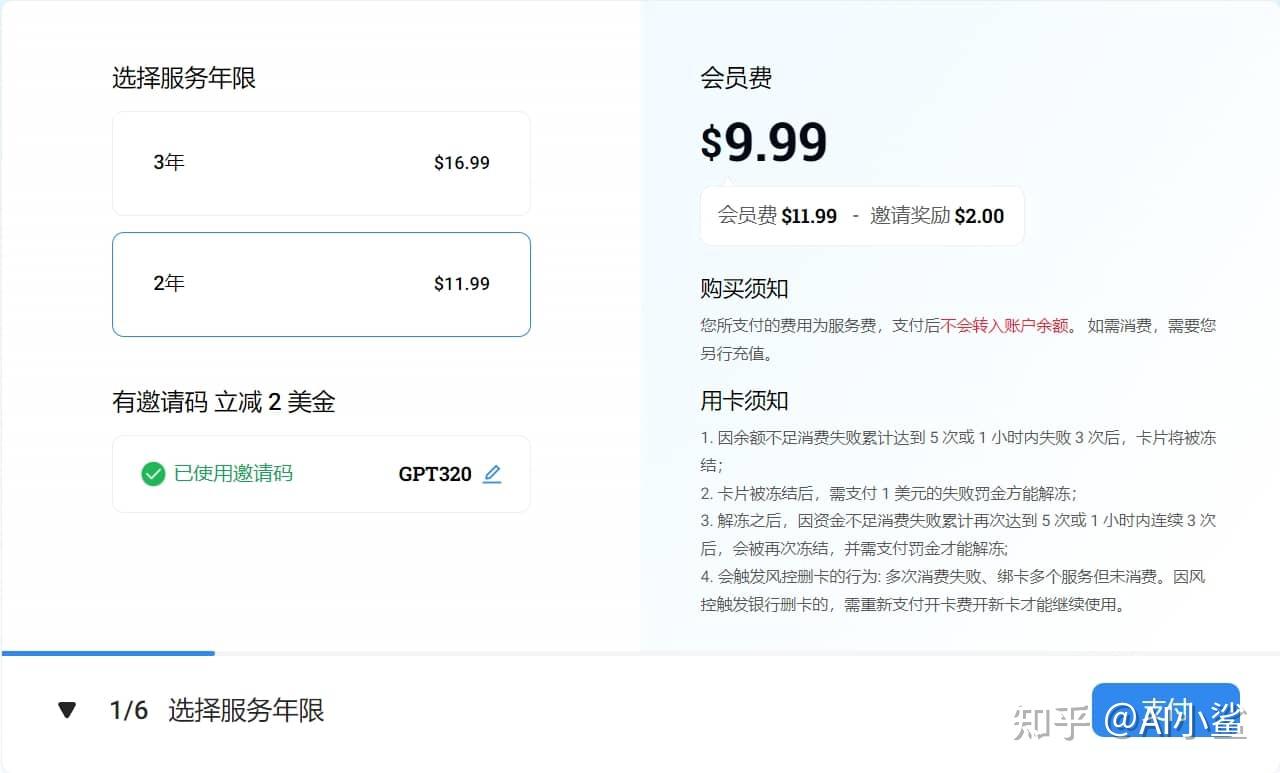Click the 选择服务年限 heading
The width and height of the screenshot is (1280, 773).
tap(184, 78)
